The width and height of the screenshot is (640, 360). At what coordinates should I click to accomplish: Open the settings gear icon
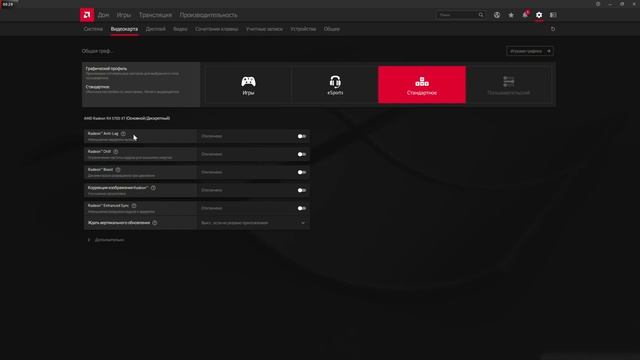[539, 15]
